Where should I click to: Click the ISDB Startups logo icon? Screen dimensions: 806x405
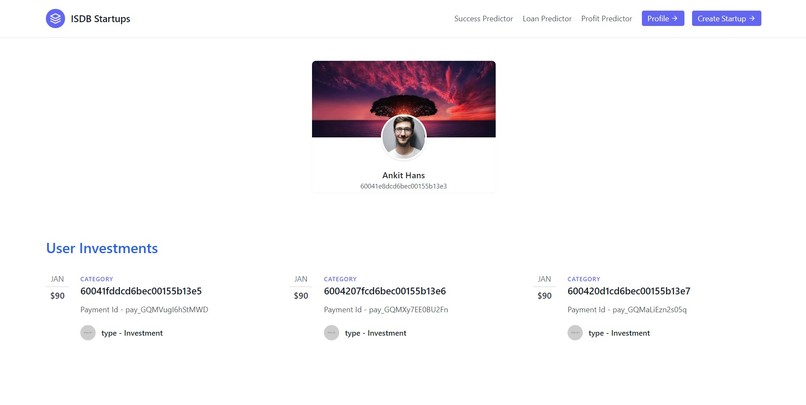pos(56,19)
